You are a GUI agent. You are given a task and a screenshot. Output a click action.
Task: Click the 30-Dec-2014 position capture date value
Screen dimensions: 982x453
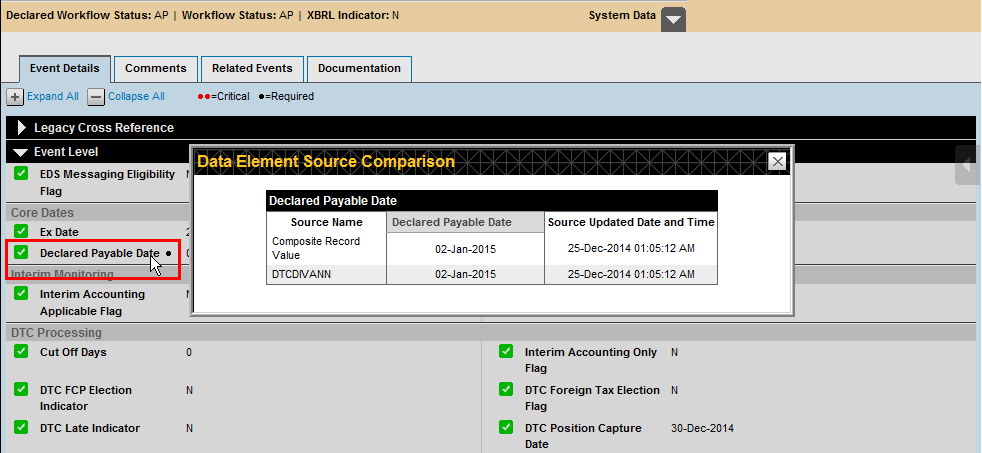(x=702, y=429)
